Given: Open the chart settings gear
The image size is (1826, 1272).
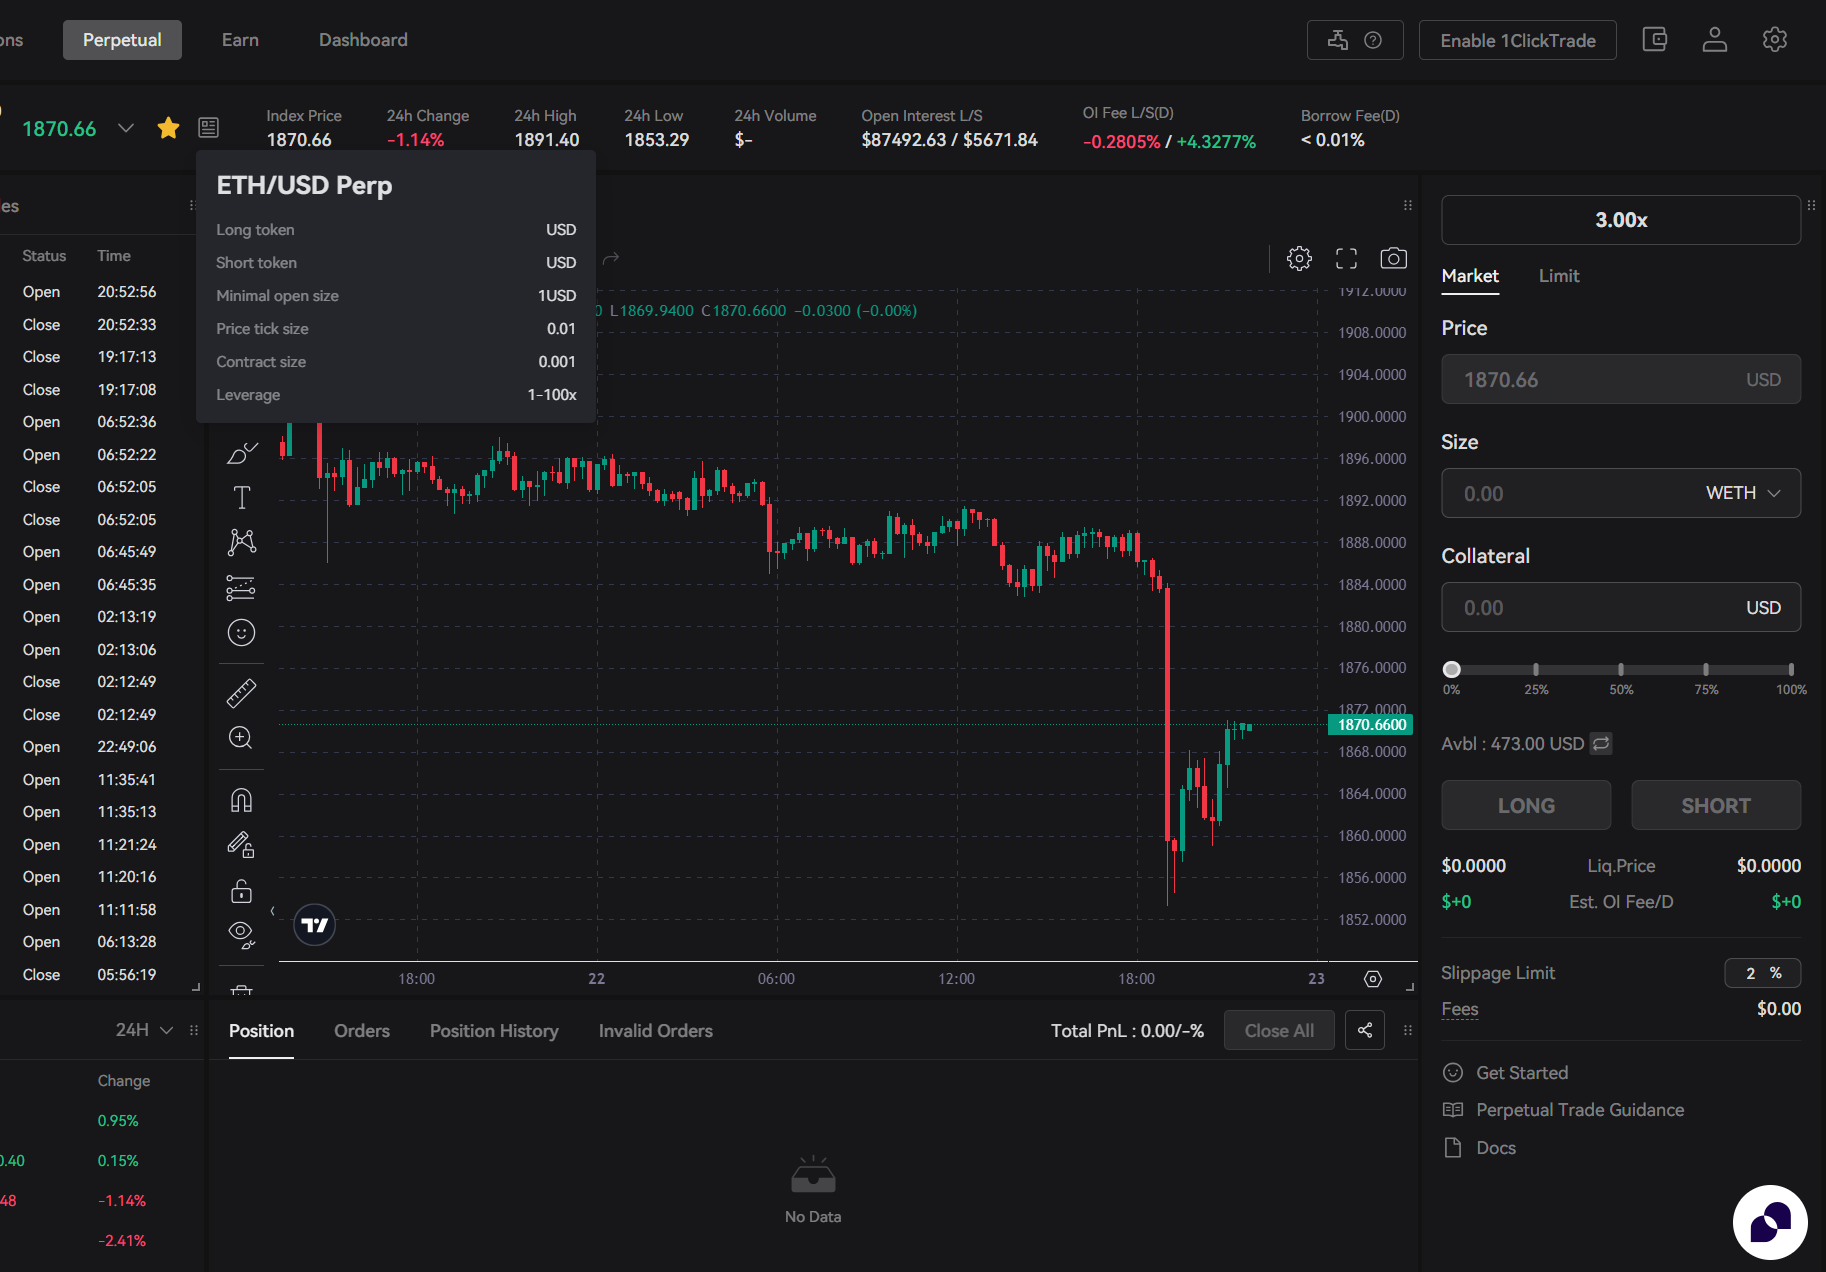Looking at the screenshot, I should (1299, 259).
